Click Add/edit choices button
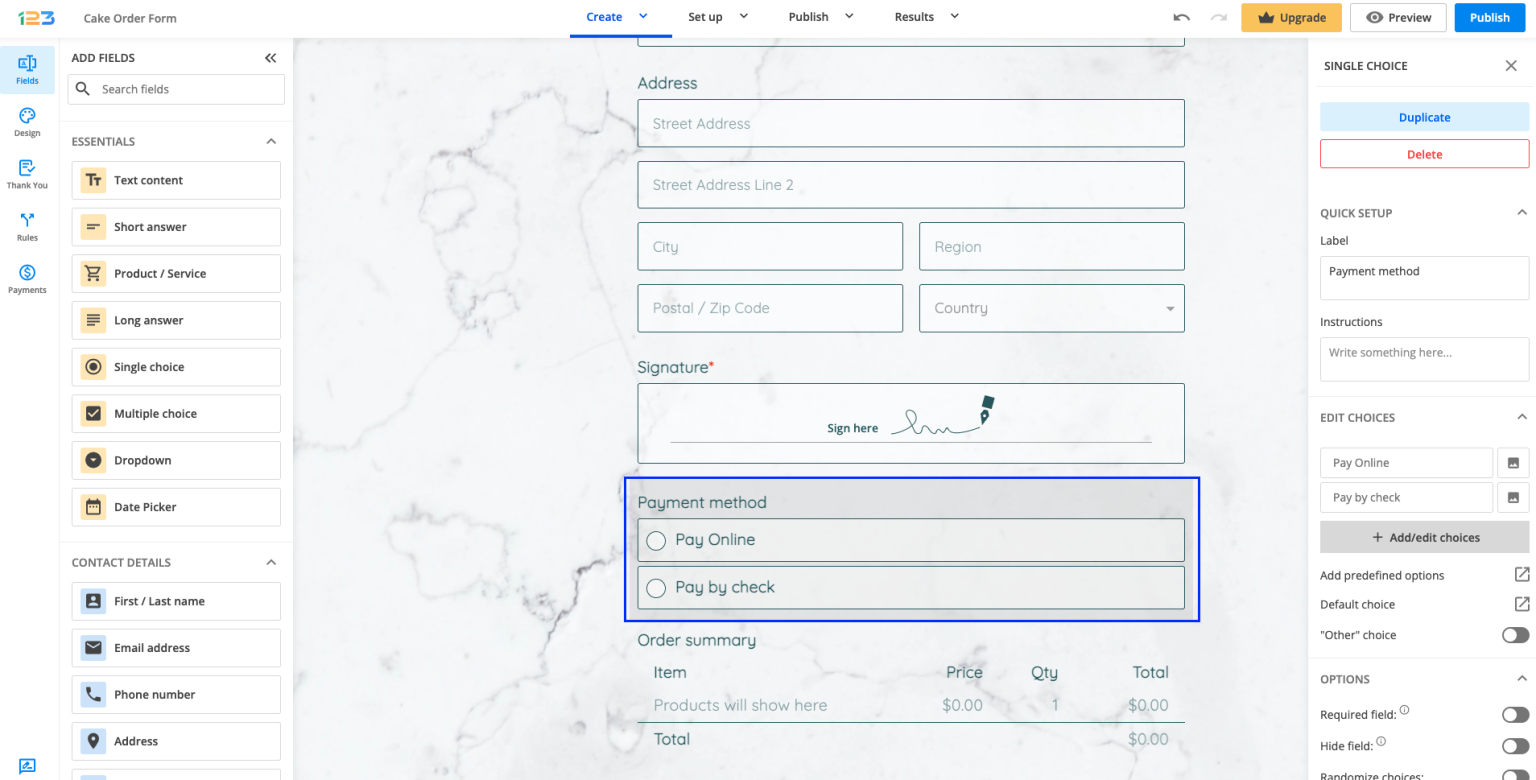 [1424, 537]
